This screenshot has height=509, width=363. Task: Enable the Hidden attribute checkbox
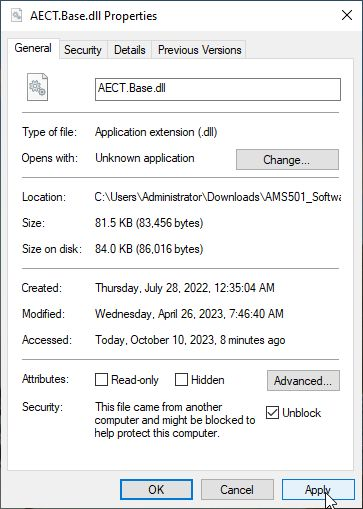[x=181, y=379]
